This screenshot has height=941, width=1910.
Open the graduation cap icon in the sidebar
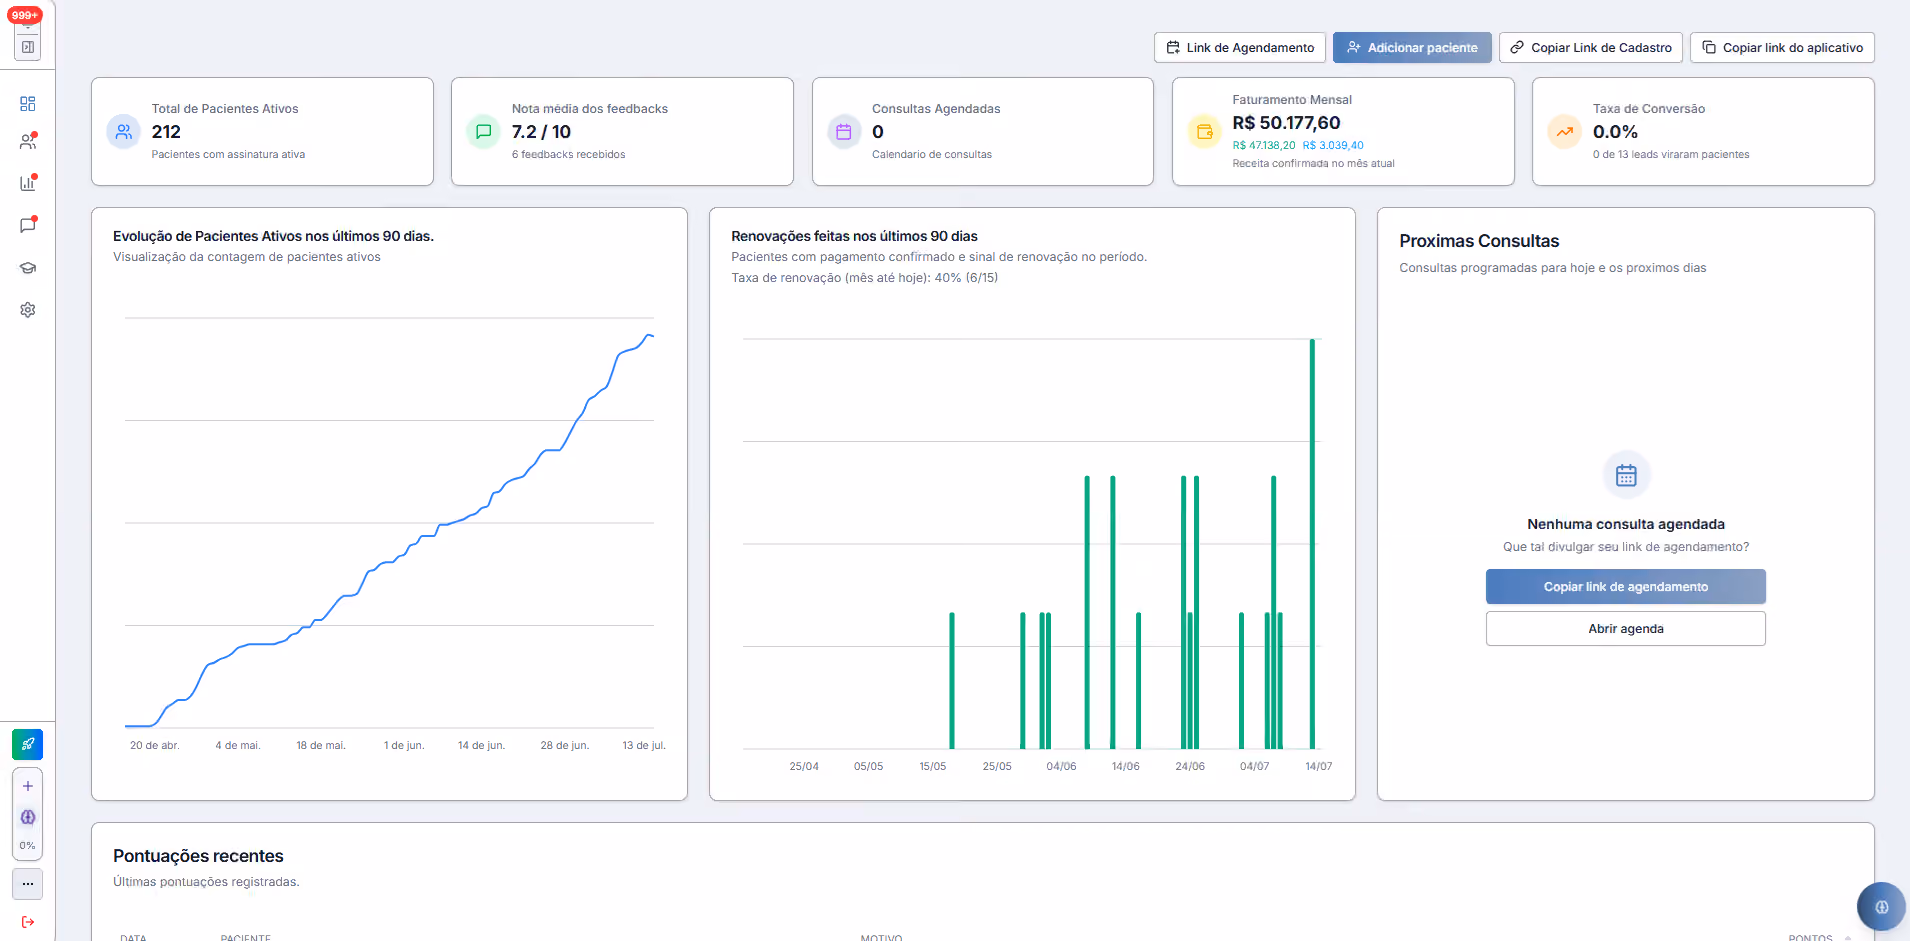[28, 268]
